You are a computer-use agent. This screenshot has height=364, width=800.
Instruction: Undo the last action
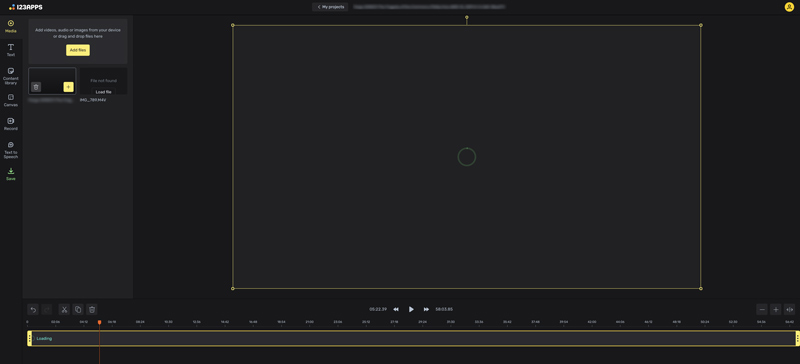click(33, 309)
